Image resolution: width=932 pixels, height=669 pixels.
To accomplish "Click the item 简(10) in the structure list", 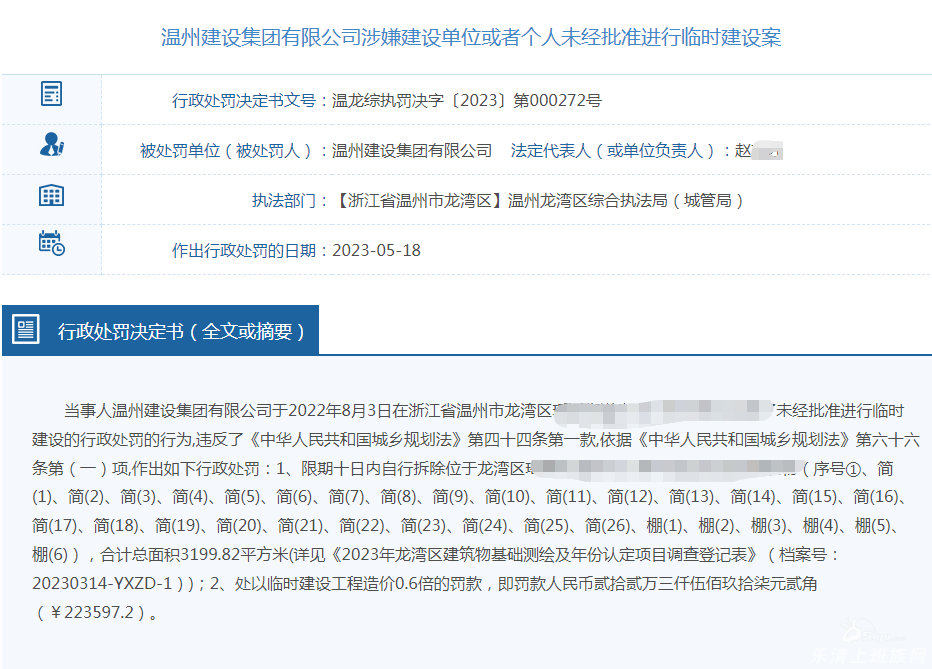I will tap(507, 497).
